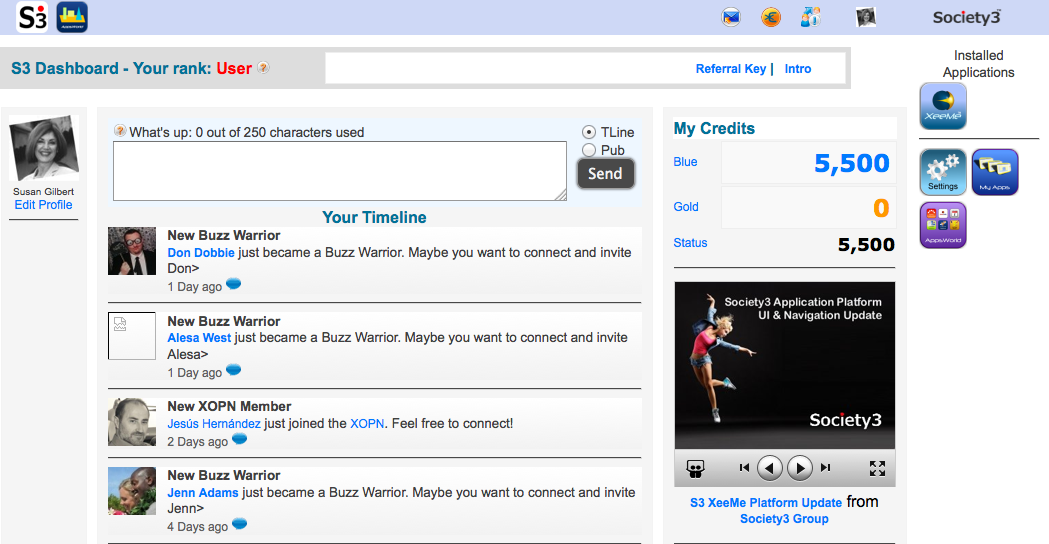Select the TLine radio button
Screen dimensions: 1049x544
pos(589,132)
